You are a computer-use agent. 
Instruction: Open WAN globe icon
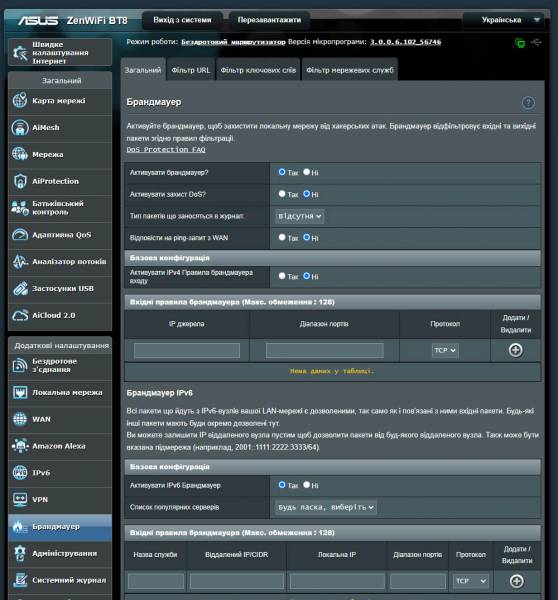point(20,419)
